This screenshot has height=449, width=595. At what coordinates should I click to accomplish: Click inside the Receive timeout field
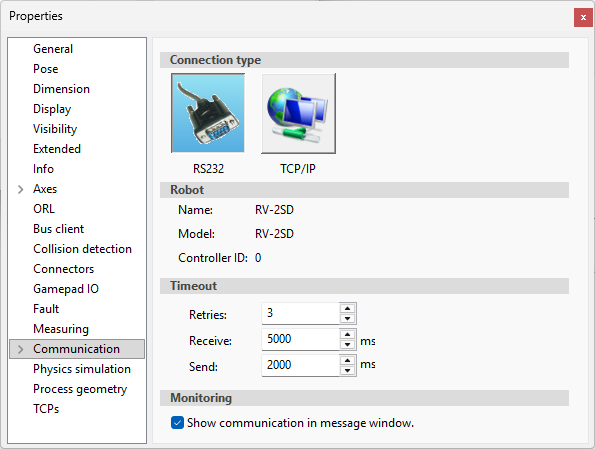(301, 339)
